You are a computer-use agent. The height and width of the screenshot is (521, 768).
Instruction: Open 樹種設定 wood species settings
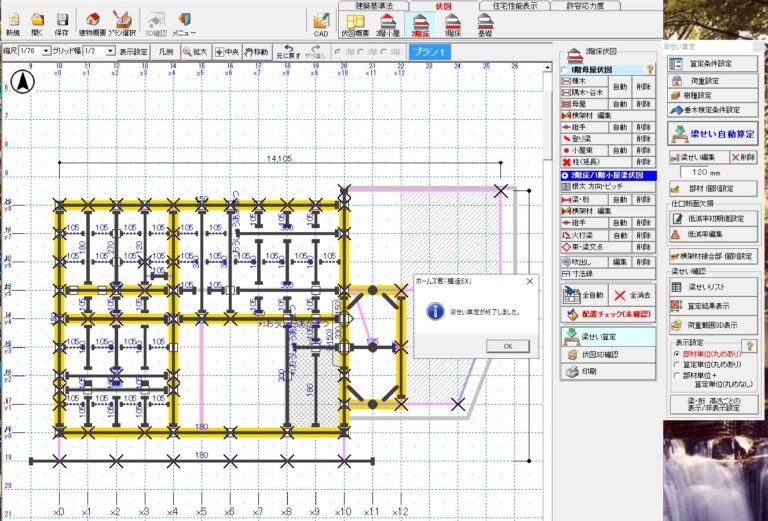(x=713, y=95)
